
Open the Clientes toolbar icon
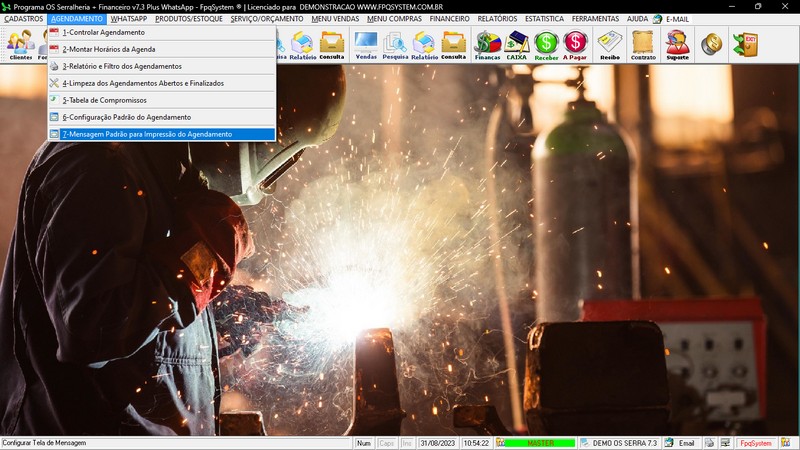point(20,45)
